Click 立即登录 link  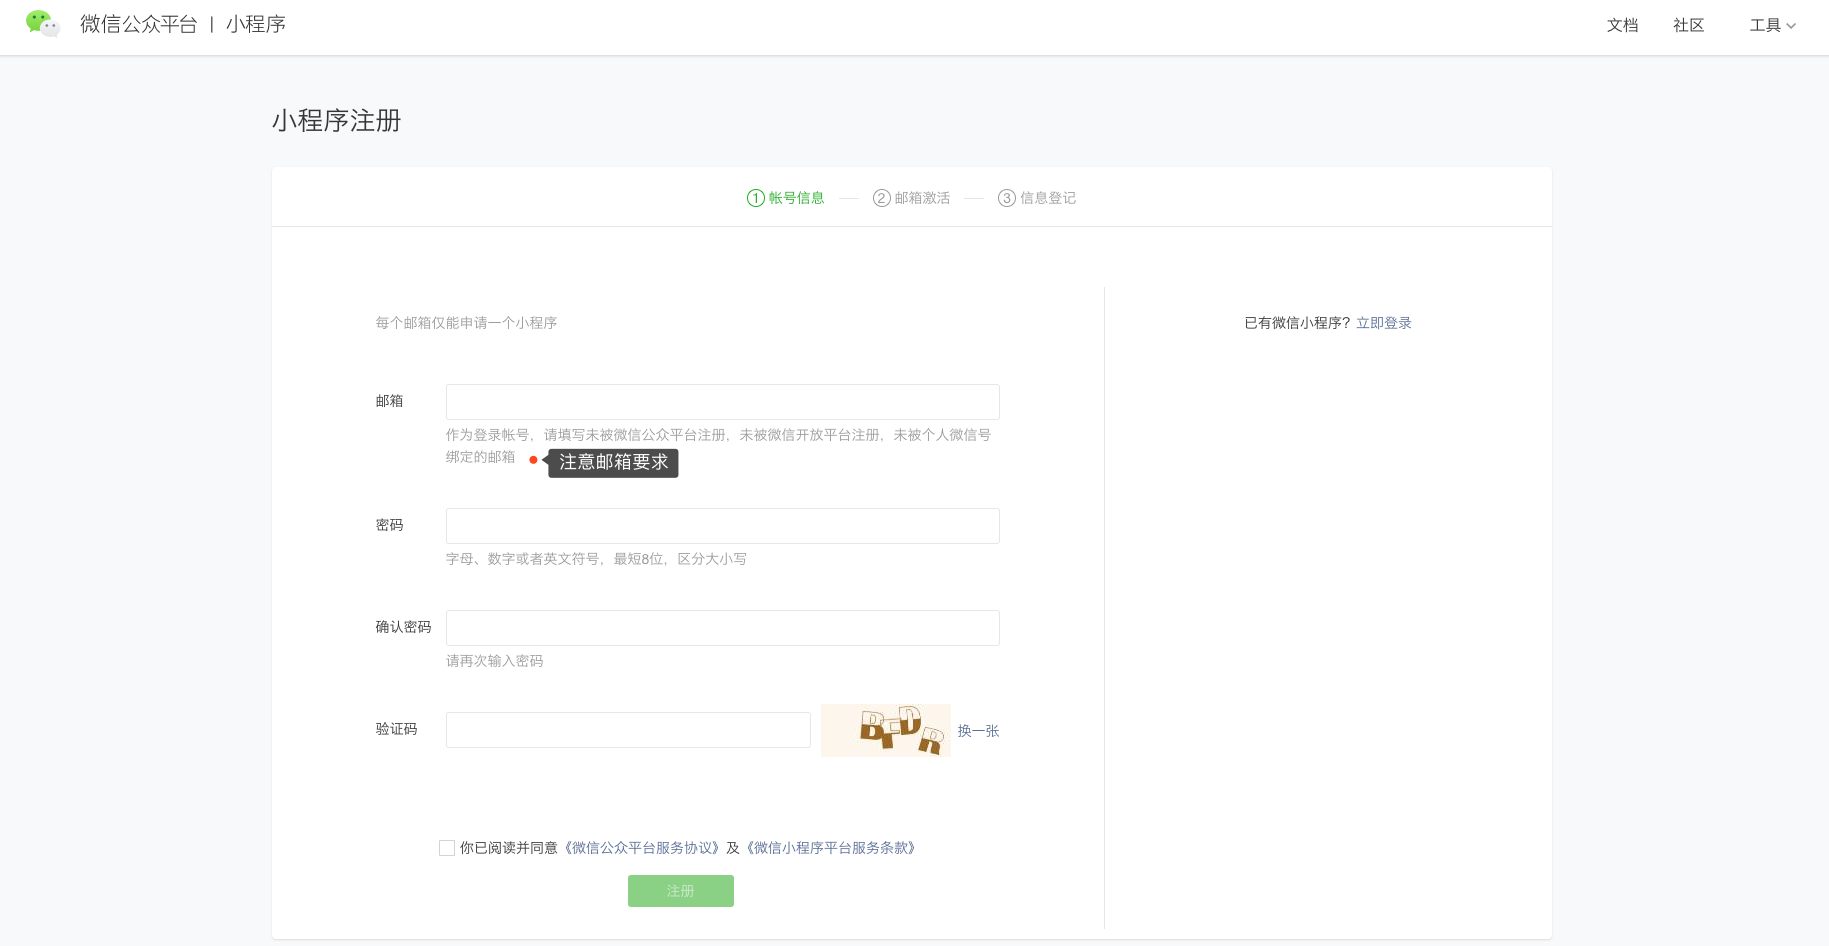point(1384,323)
